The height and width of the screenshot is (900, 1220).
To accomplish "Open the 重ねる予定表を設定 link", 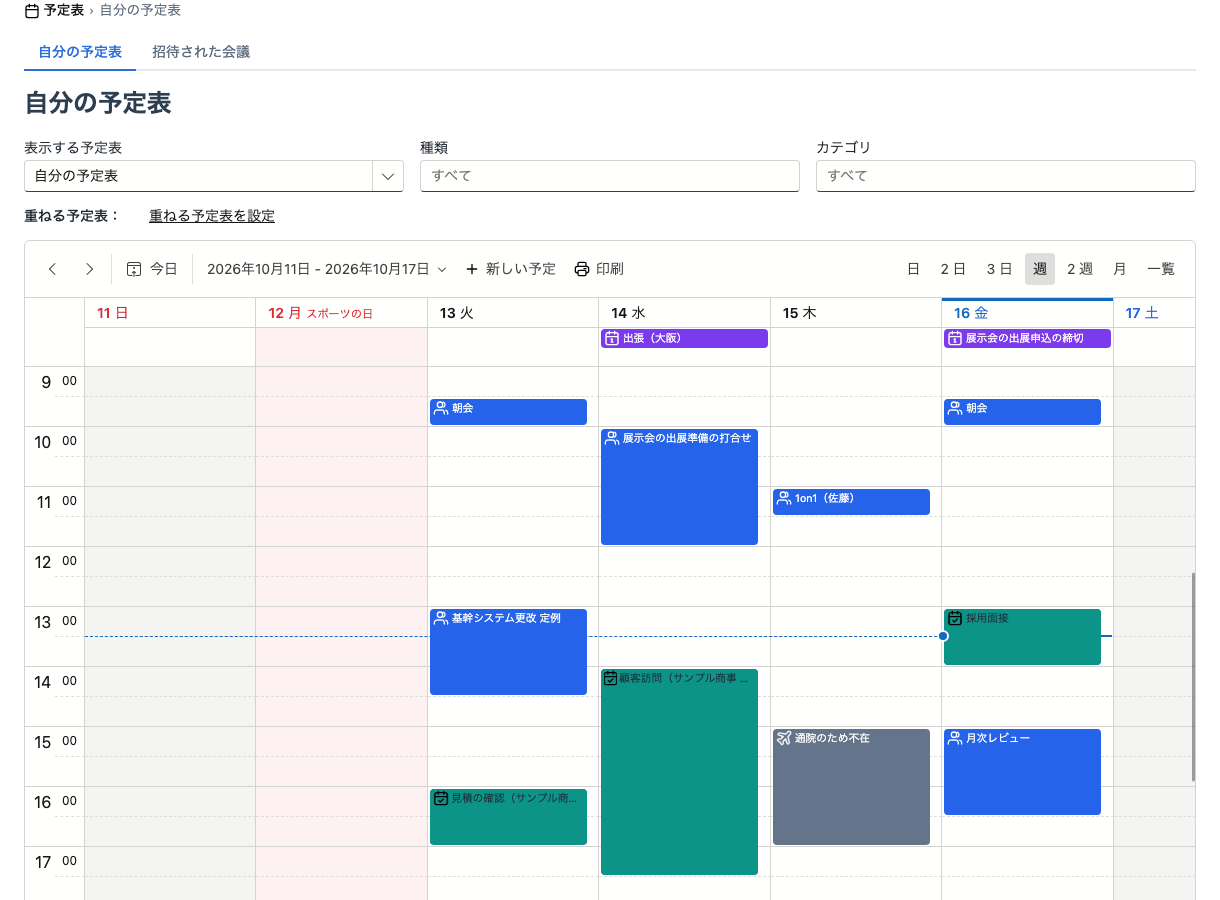I will [212, 216].
